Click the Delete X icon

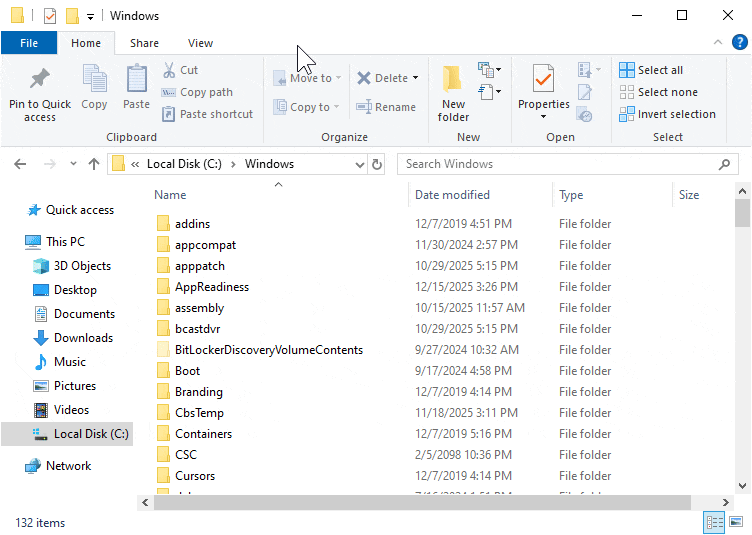(x=364, y=78)
